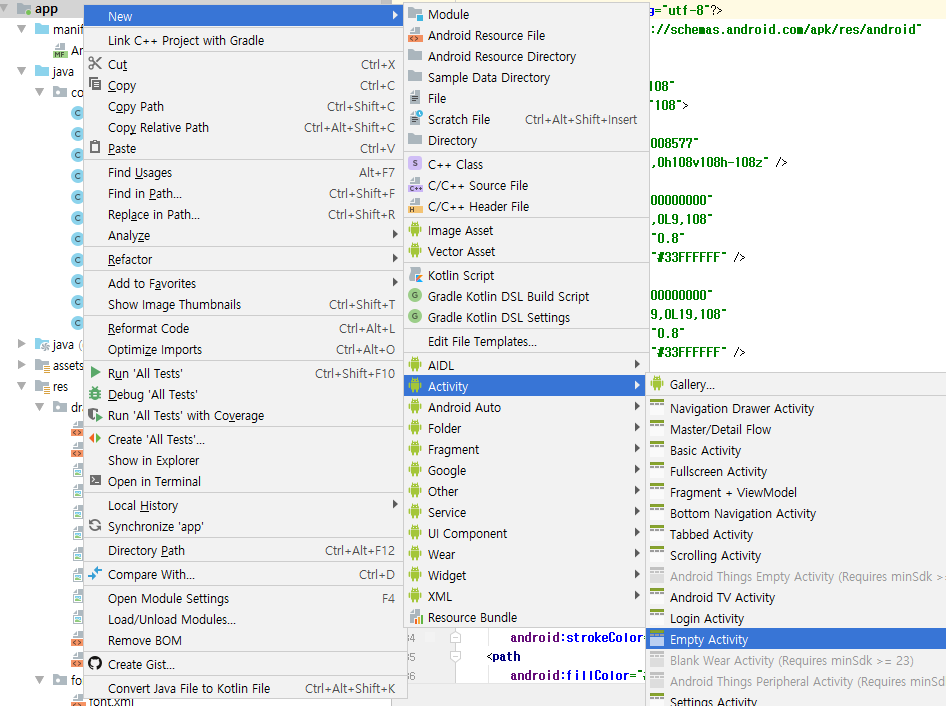
Task: Choose Copy Relative Path menu entry
Action: coord(243,127)
